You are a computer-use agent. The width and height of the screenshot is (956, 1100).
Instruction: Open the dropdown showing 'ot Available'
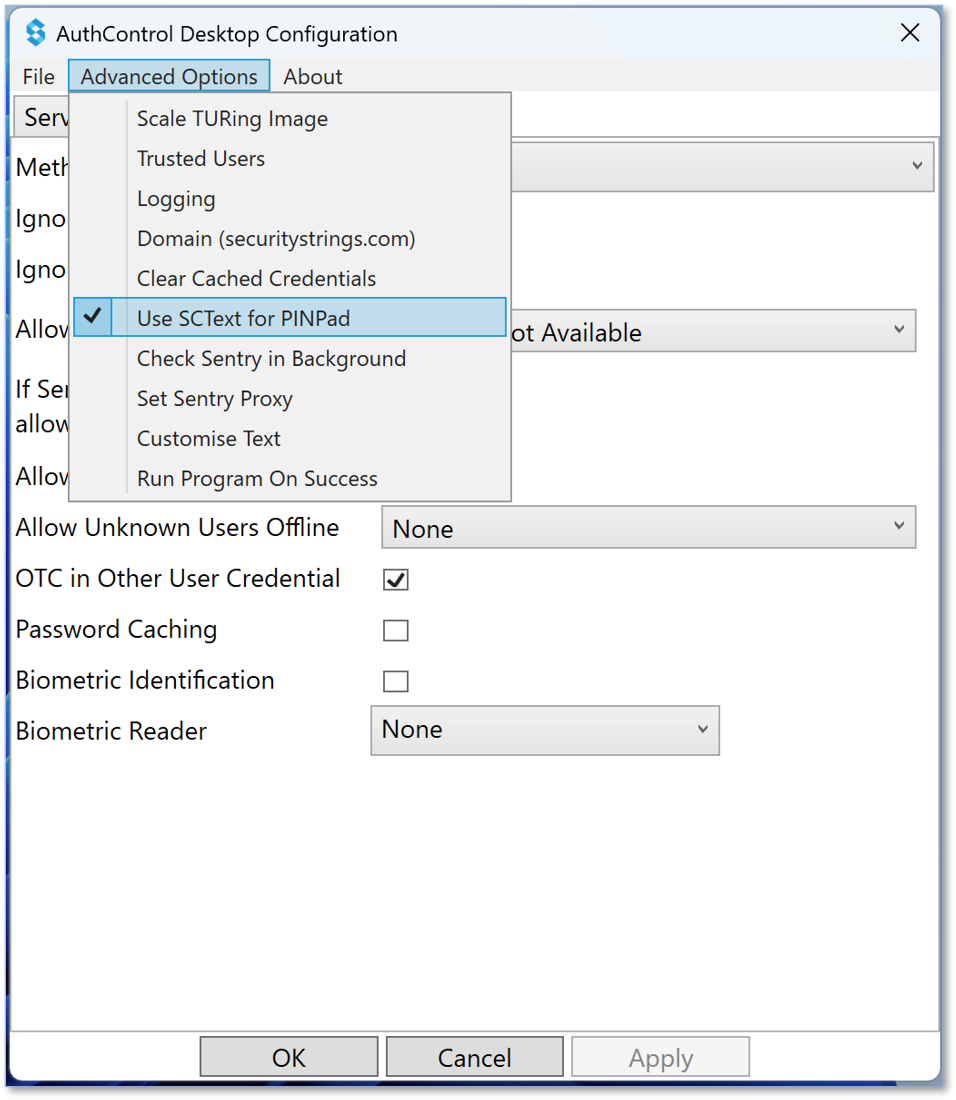point(713,331)
